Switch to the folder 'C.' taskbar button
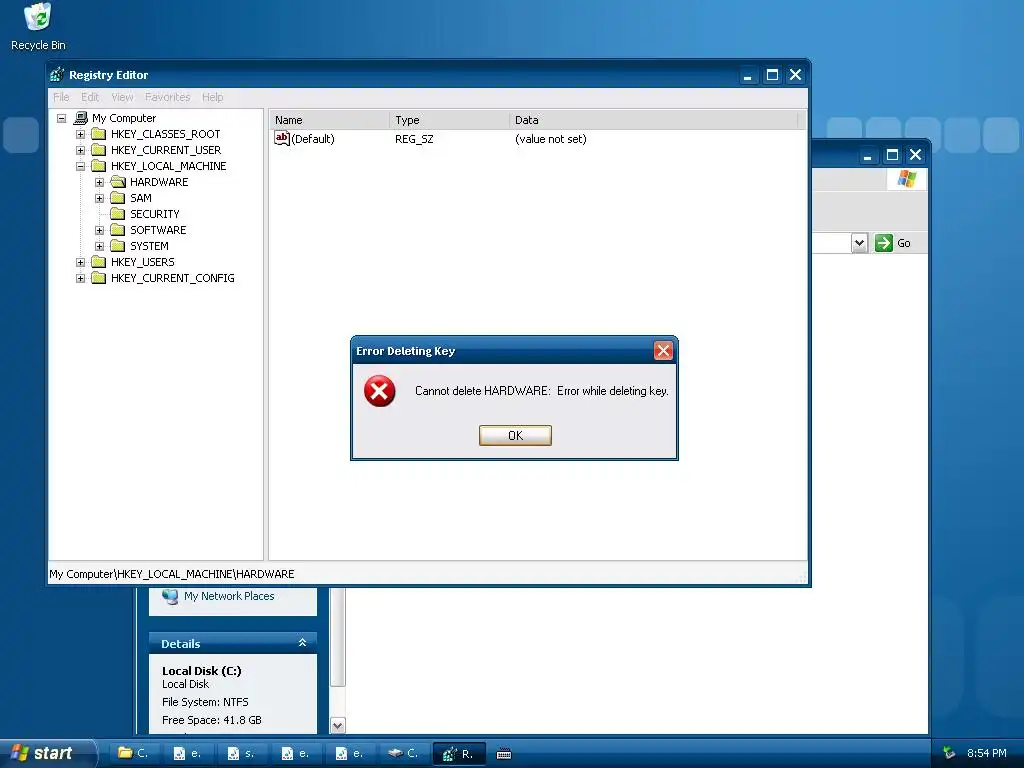Image resolution: width=1024 pixels, height=768 pixels. coord(133,754)
